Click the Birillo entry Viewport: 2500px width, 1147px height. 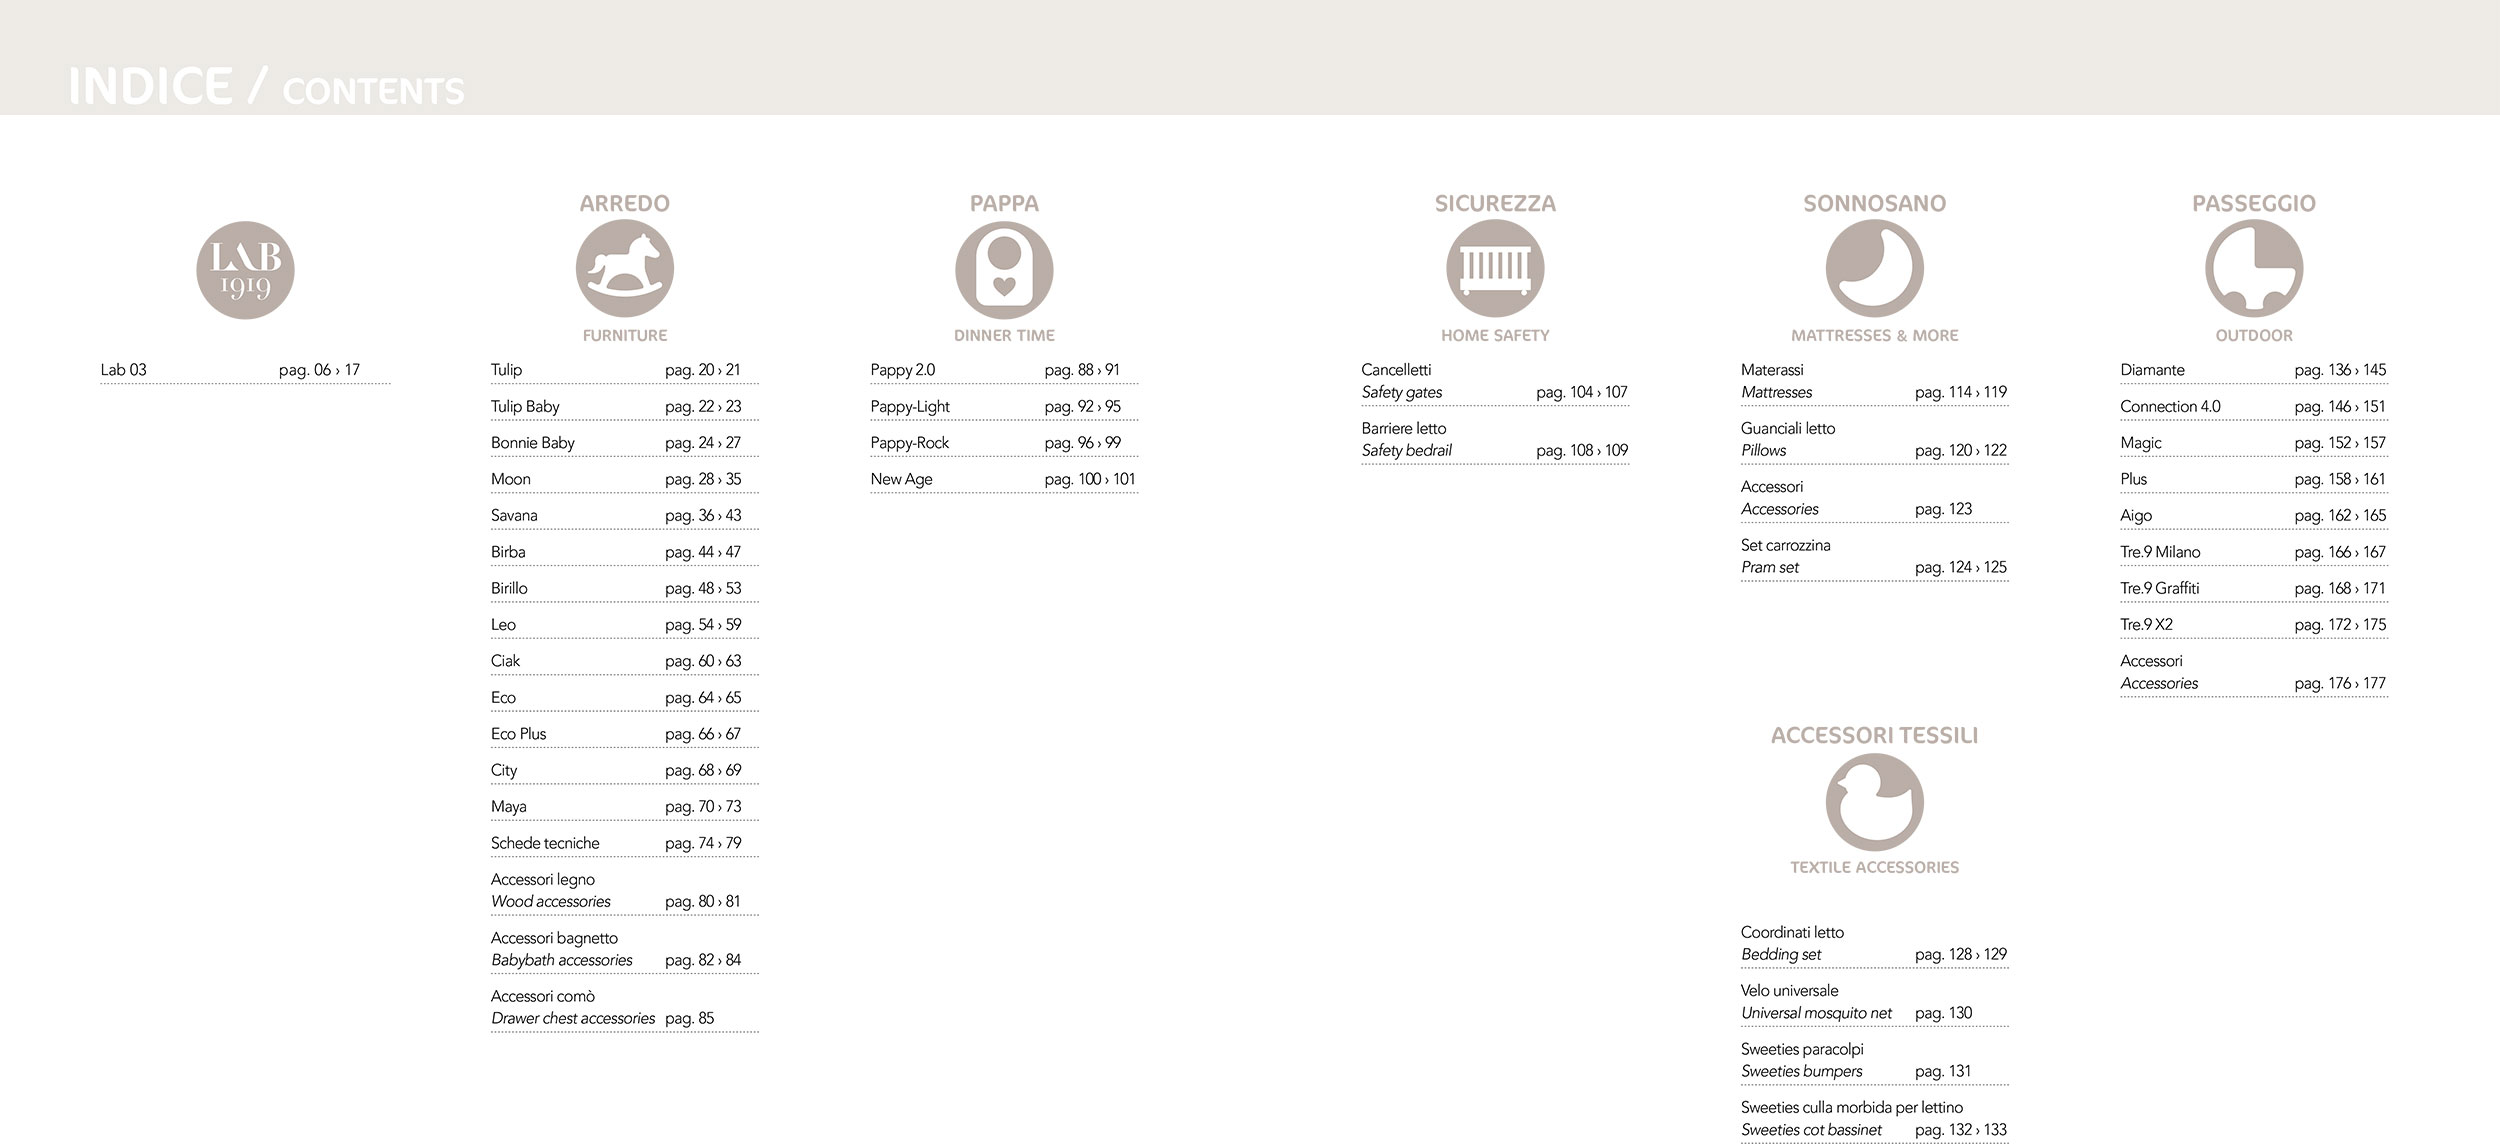[624, 588]
